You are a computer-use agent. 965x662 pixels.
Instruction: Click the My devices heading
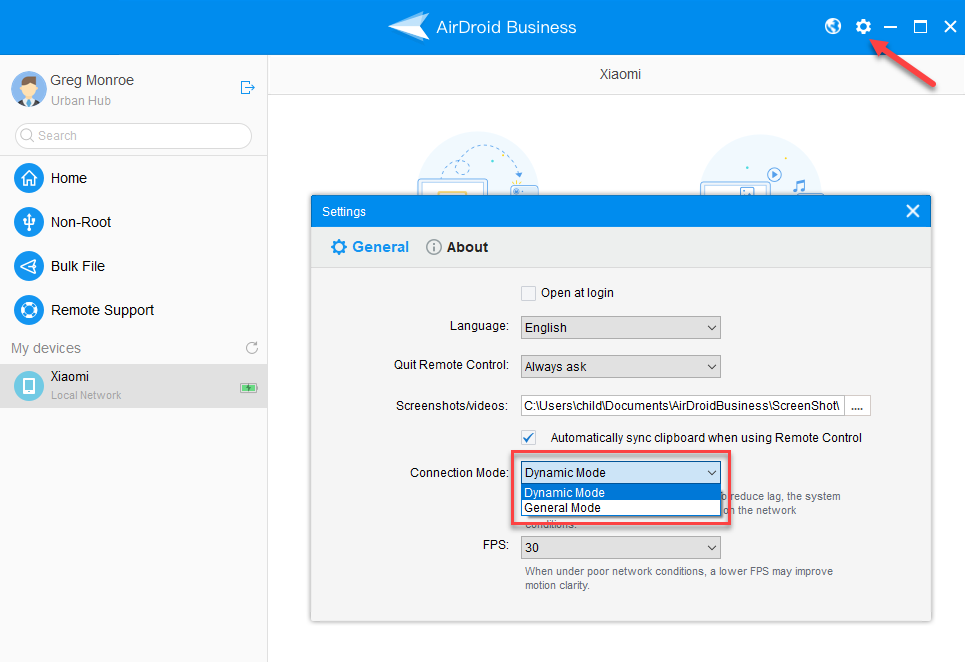(x=46, y=348)
